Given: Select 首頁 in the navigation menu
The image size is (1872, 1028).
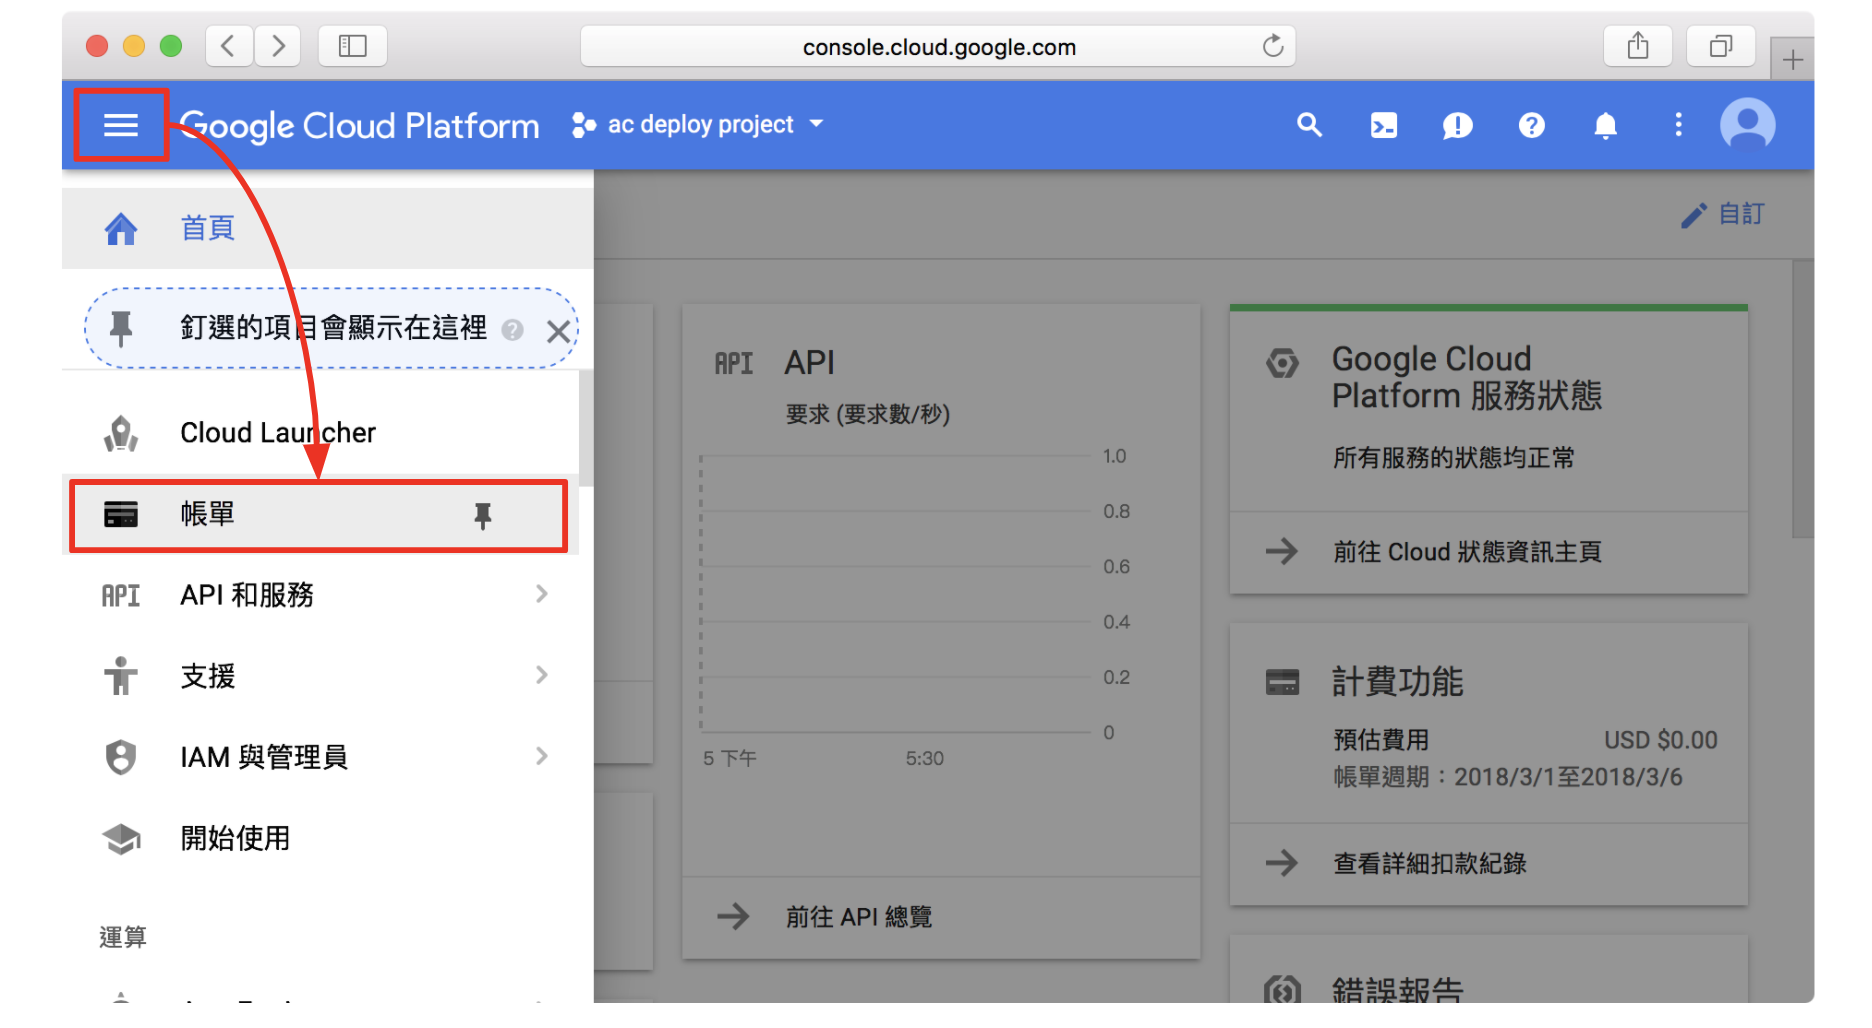Looking at the screenshot, I should (x=328, y=229).
